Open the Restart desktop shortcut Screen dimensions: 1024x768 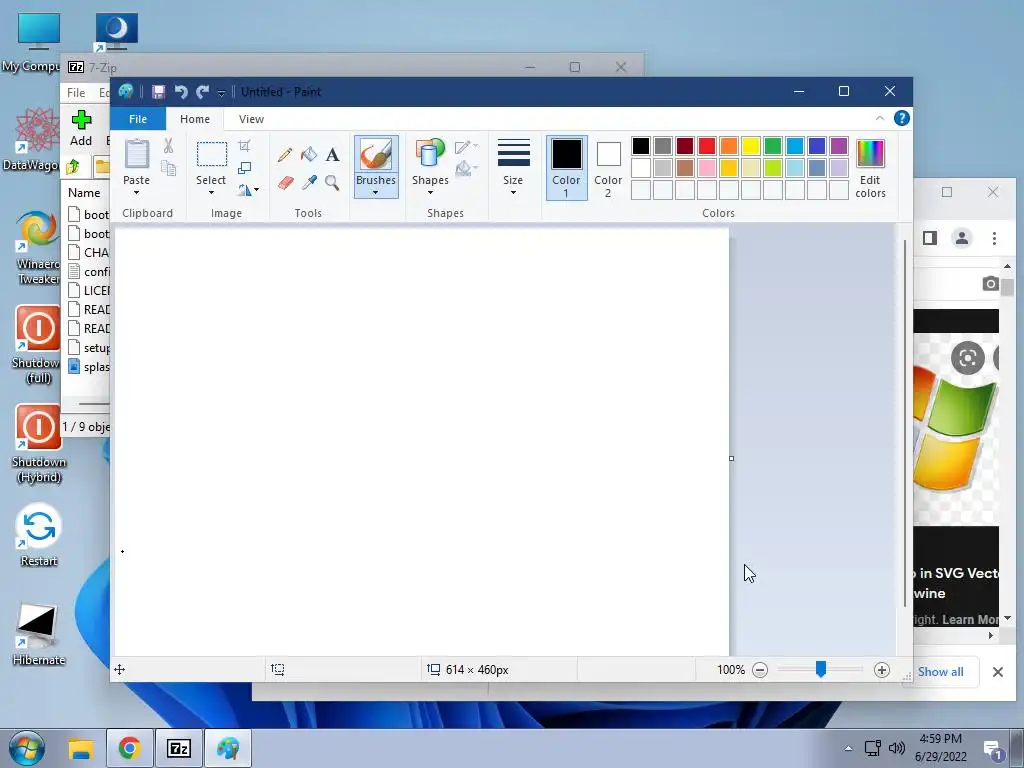[x=39, y=536]
